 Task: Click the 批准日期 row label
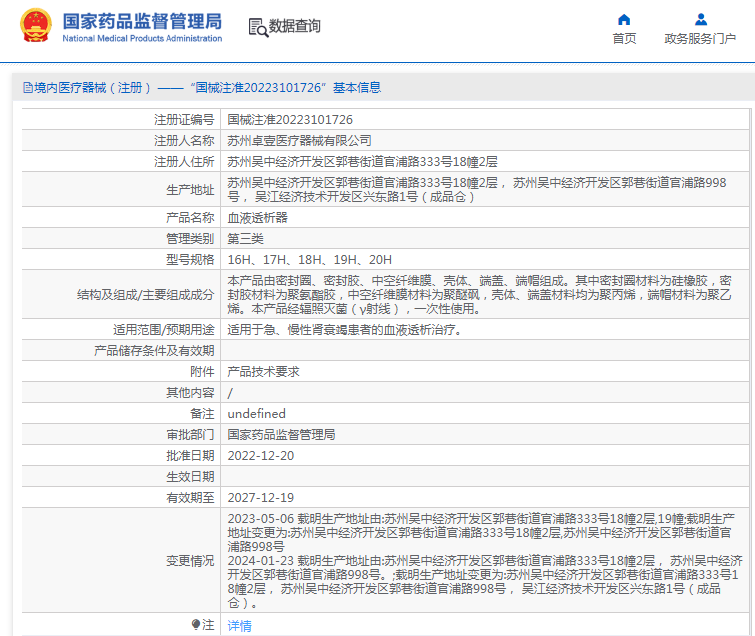click(190, 455)
